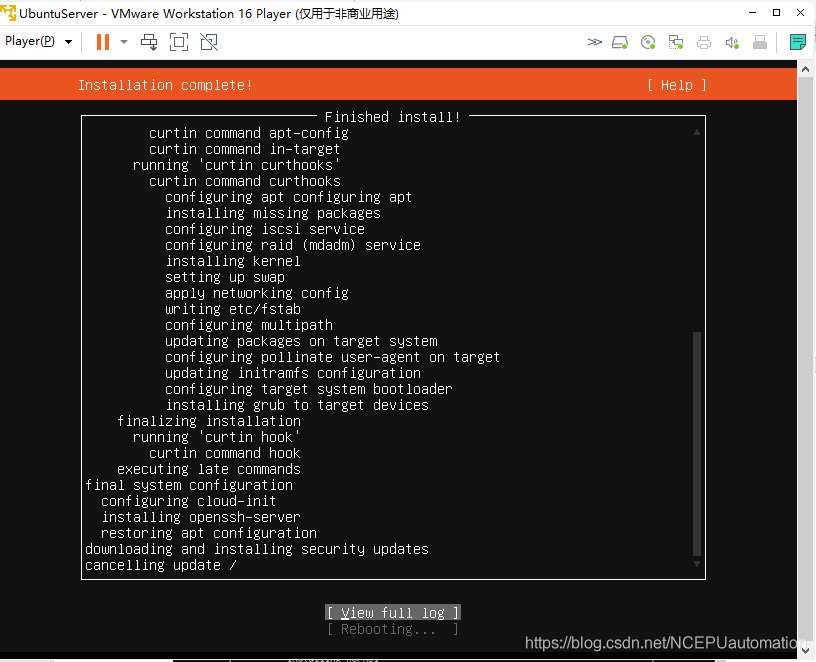Click 'Finished install!' box title
The image size is (816, 662).
click(x=393, y=117)
